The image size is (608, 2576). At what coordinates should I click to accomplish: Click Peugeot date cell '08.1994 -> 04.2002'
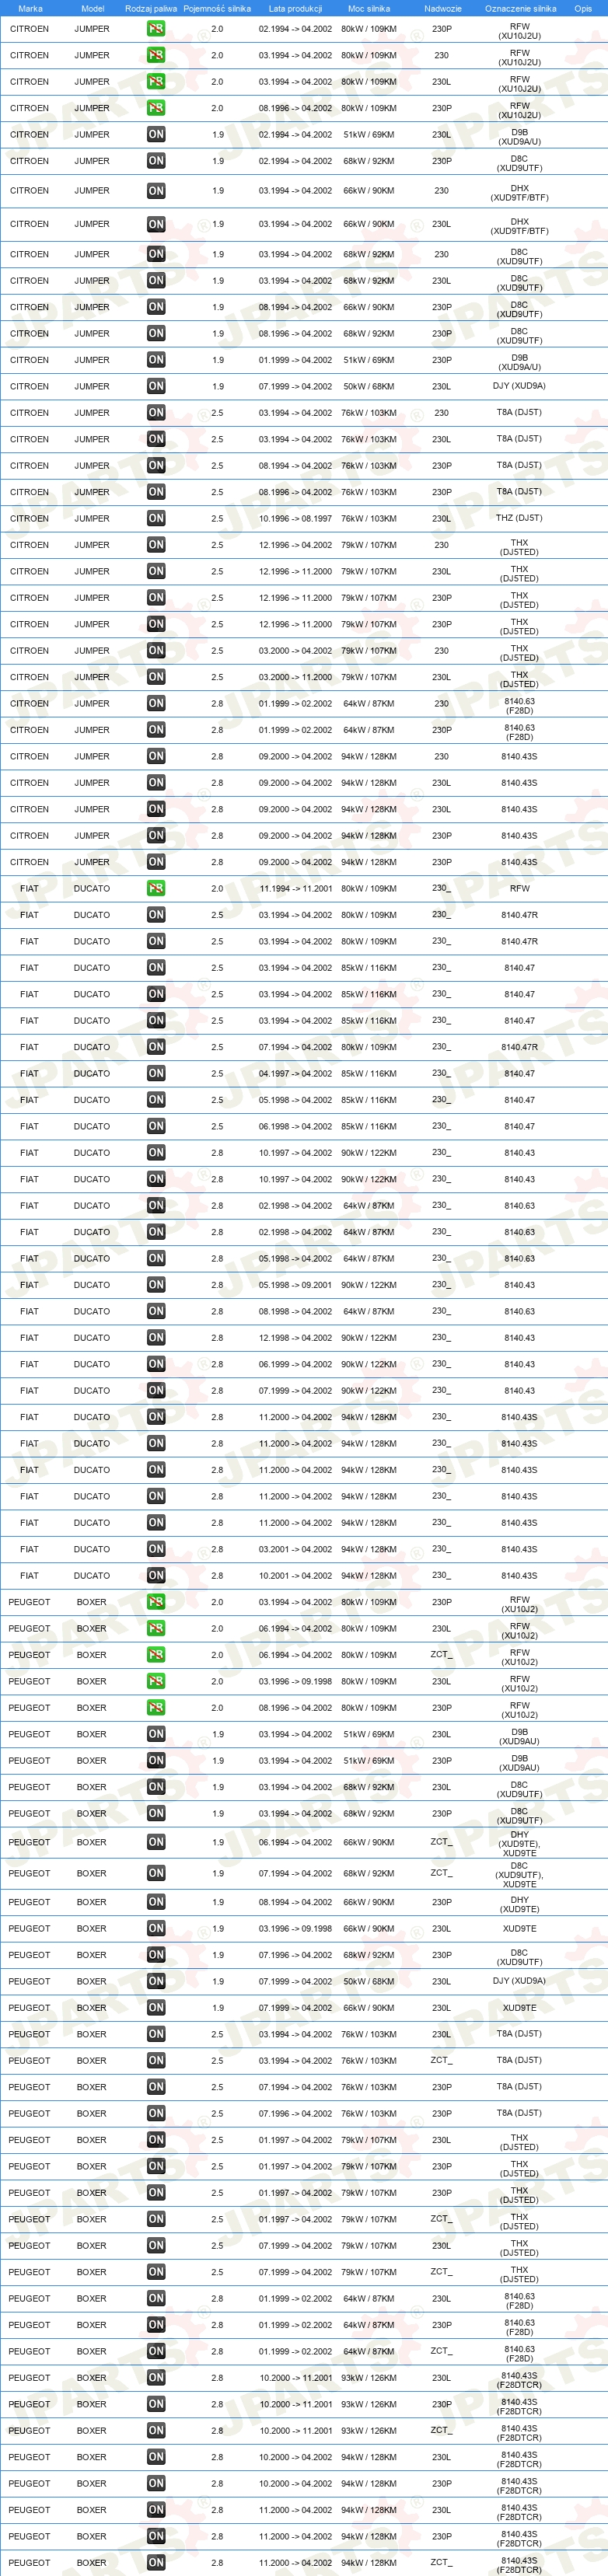(295, 1902)
